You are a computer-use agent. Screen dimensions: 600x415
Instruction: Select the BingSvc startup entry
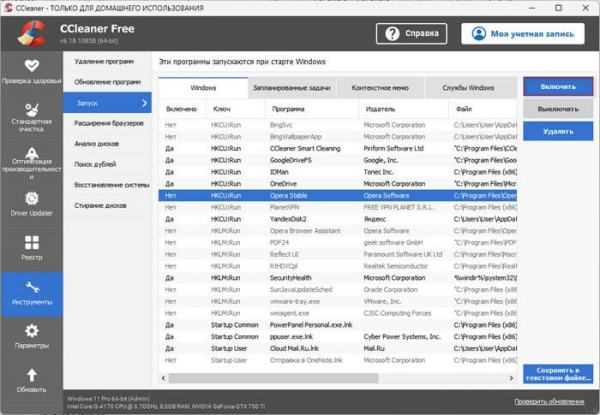coord(338,125)
